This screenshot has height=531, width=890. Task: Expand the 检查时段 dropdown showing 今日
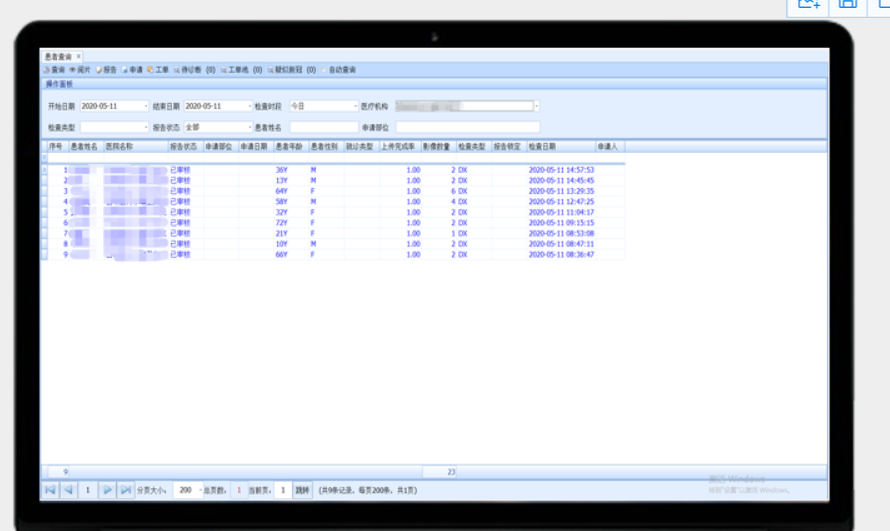coord(356,106)
